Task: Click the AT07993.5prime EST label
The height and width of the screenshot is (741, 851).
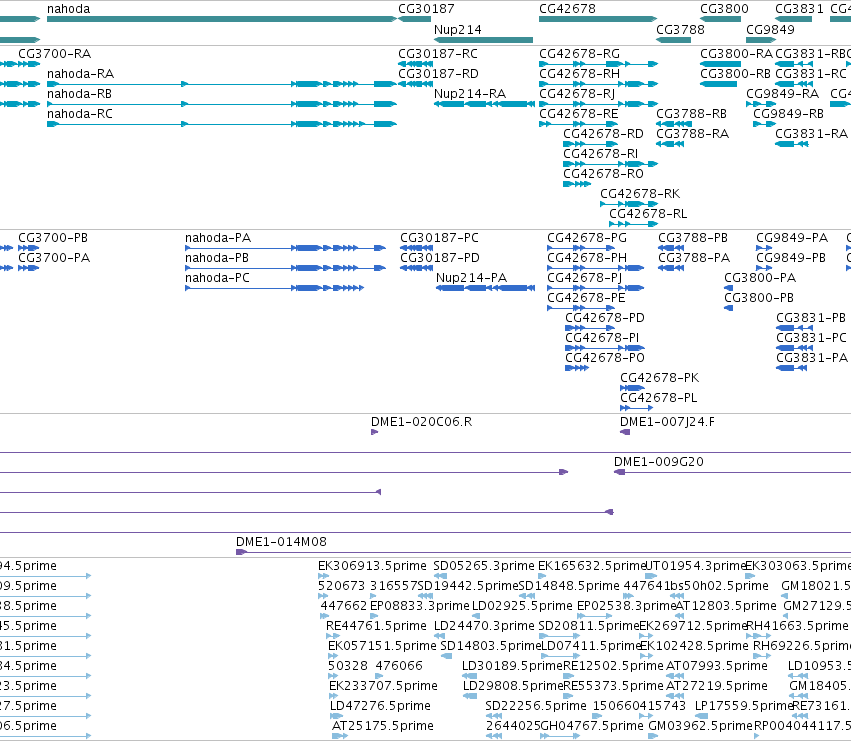Action: point(716,666)
